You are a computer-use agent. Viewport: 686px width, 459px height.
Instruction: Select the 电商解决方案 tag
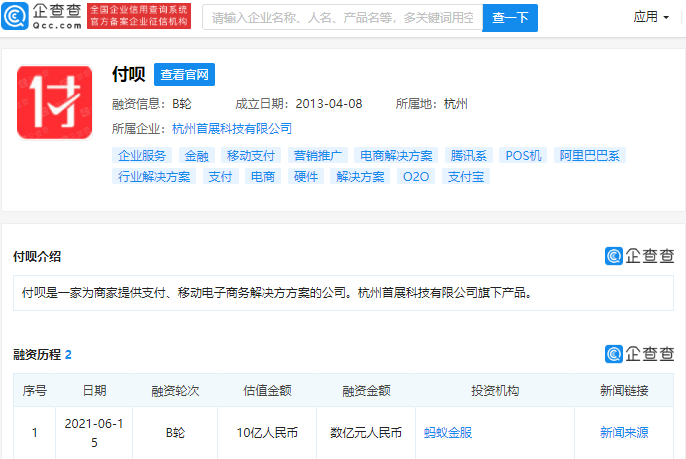396,155
